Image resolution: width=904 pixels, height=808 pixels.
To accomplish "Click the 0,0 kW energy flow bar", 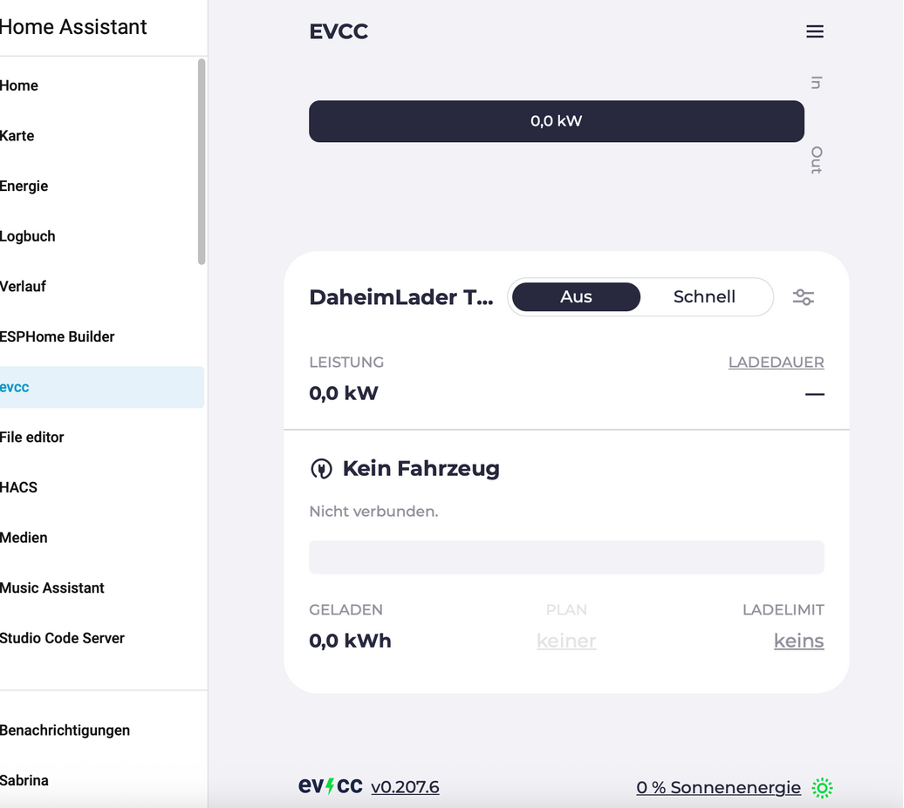I will (556, 121).
